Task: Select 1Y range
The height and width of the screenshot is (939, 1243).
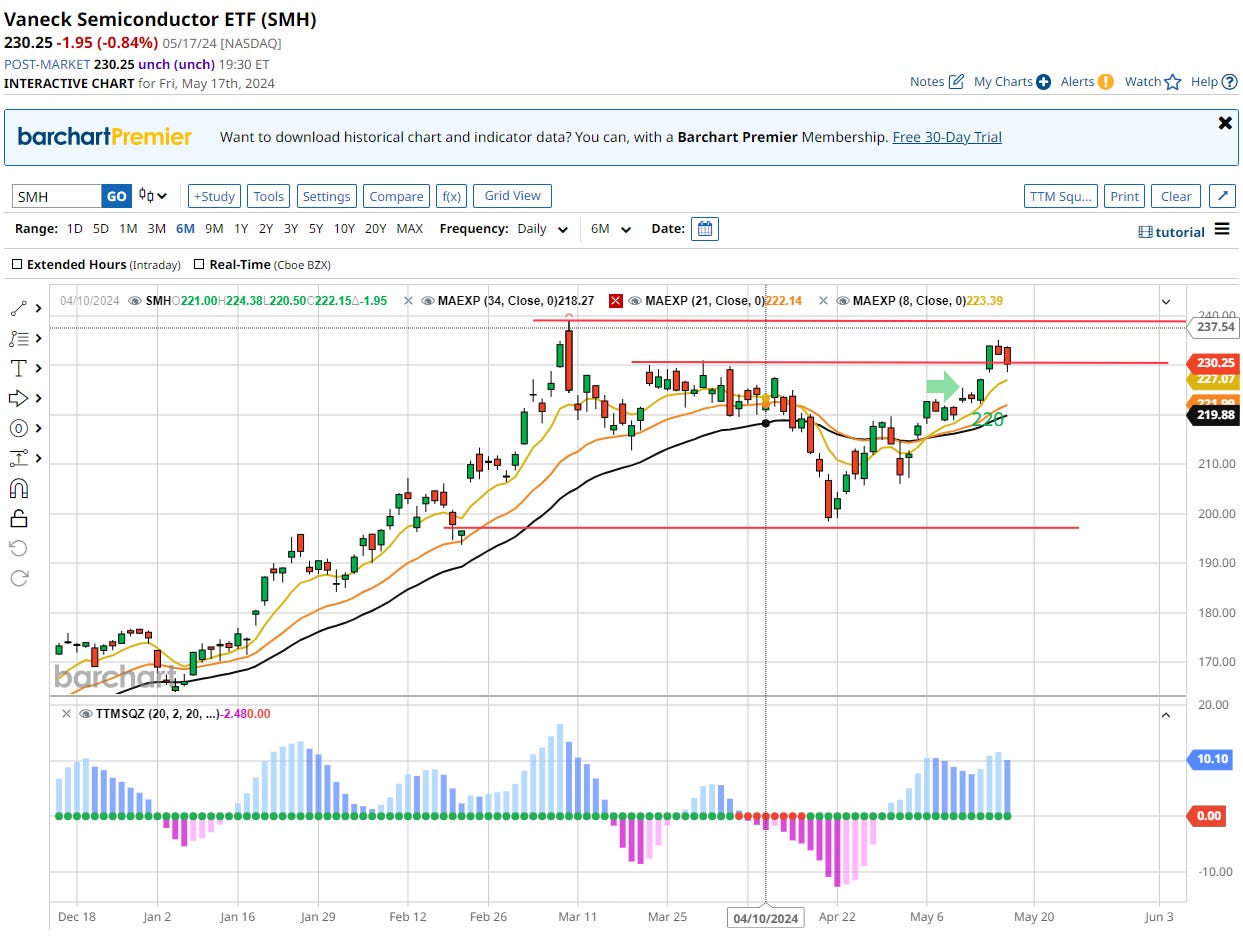Action: point(241,229)
